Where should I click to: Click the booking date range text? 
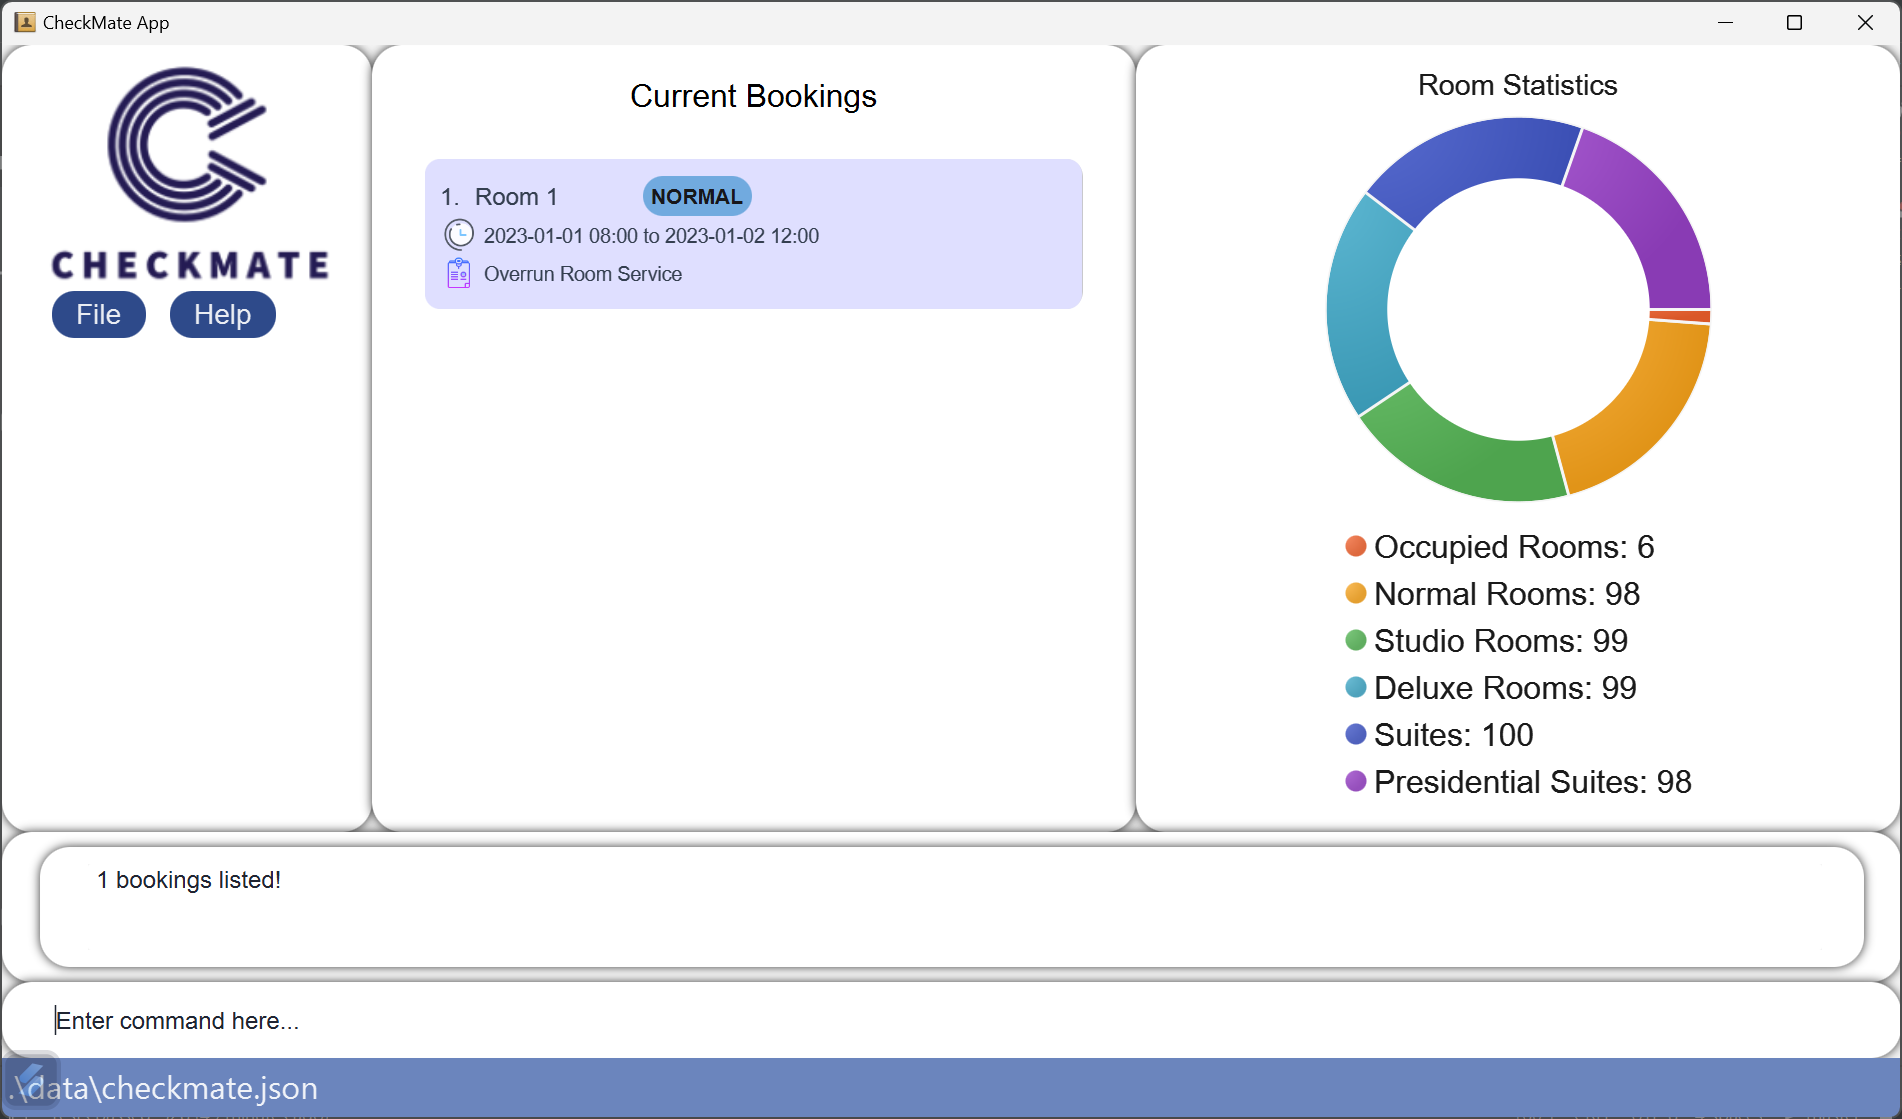pyautogui.click(x=651, y=236)
